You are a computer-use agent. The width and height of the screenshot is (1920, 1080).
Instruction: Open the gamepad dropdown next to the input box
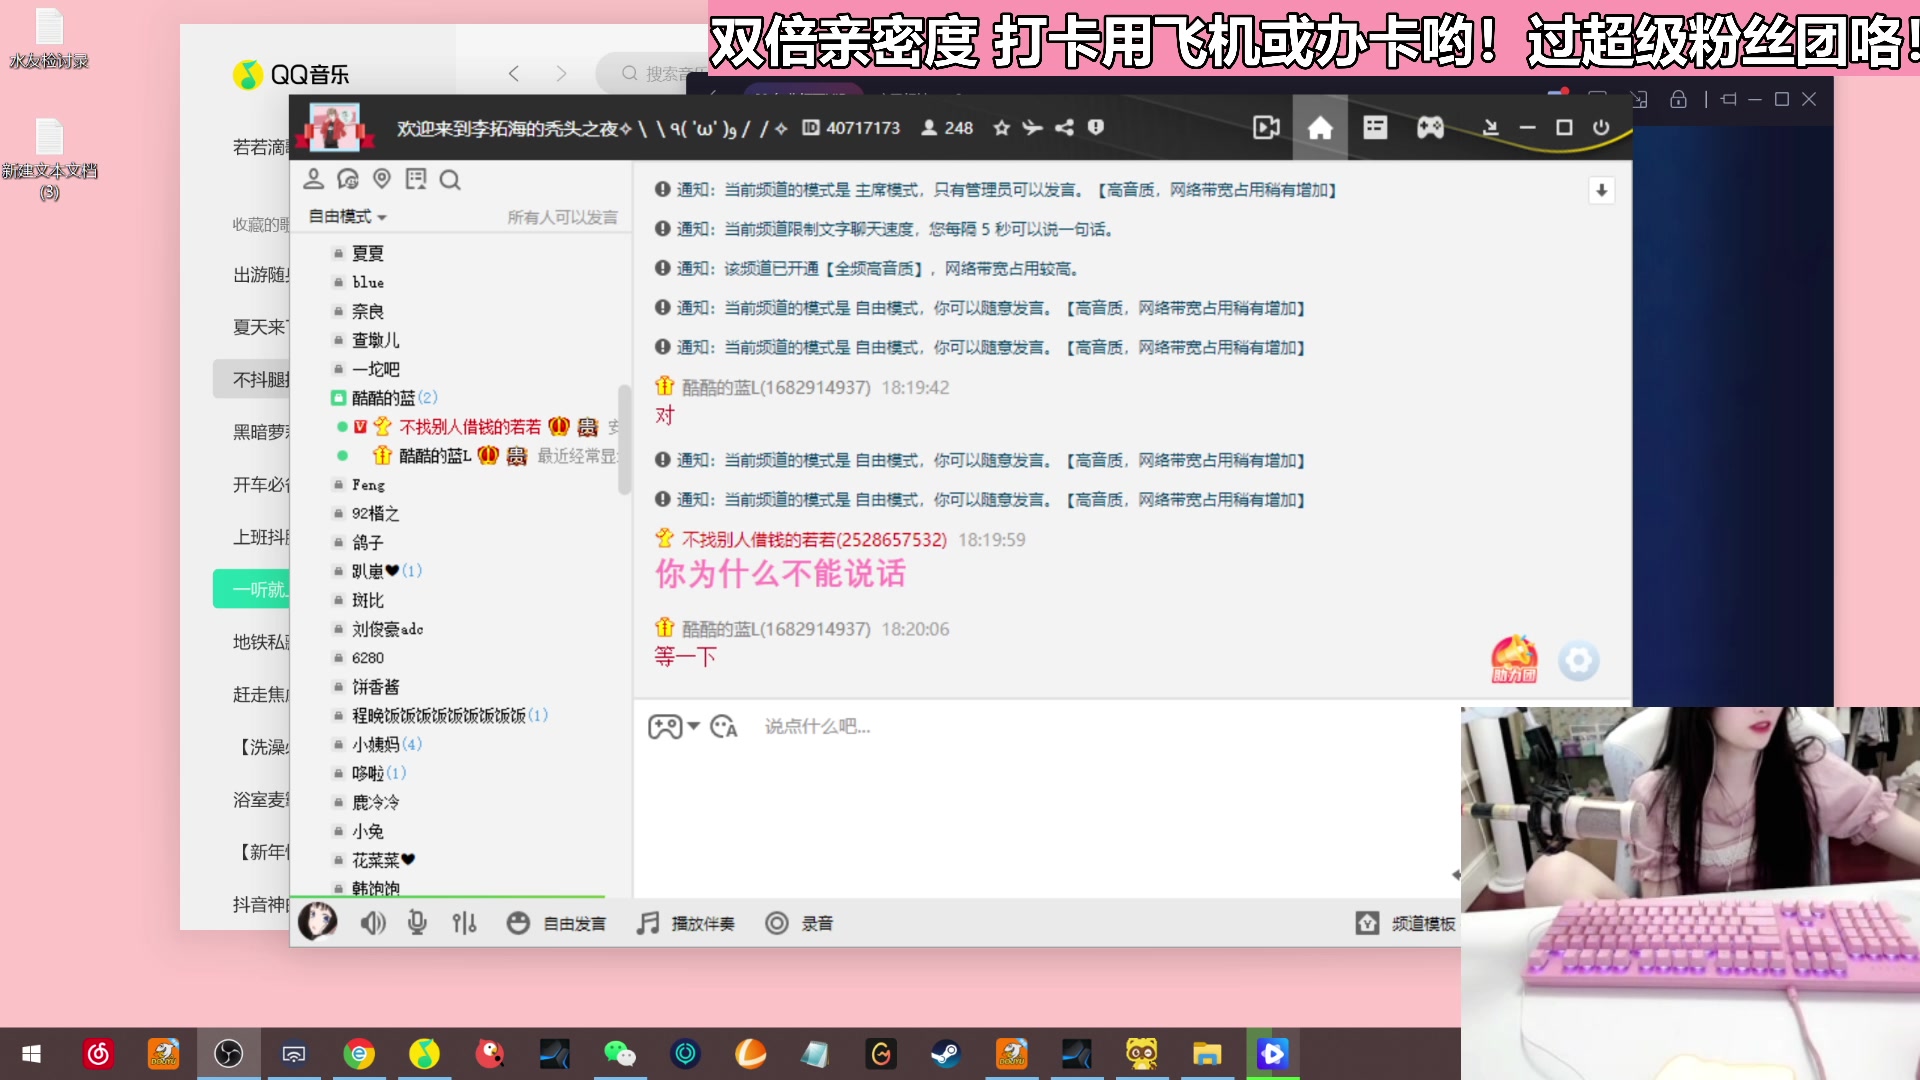pyautogui.click(x=673, y=727)
